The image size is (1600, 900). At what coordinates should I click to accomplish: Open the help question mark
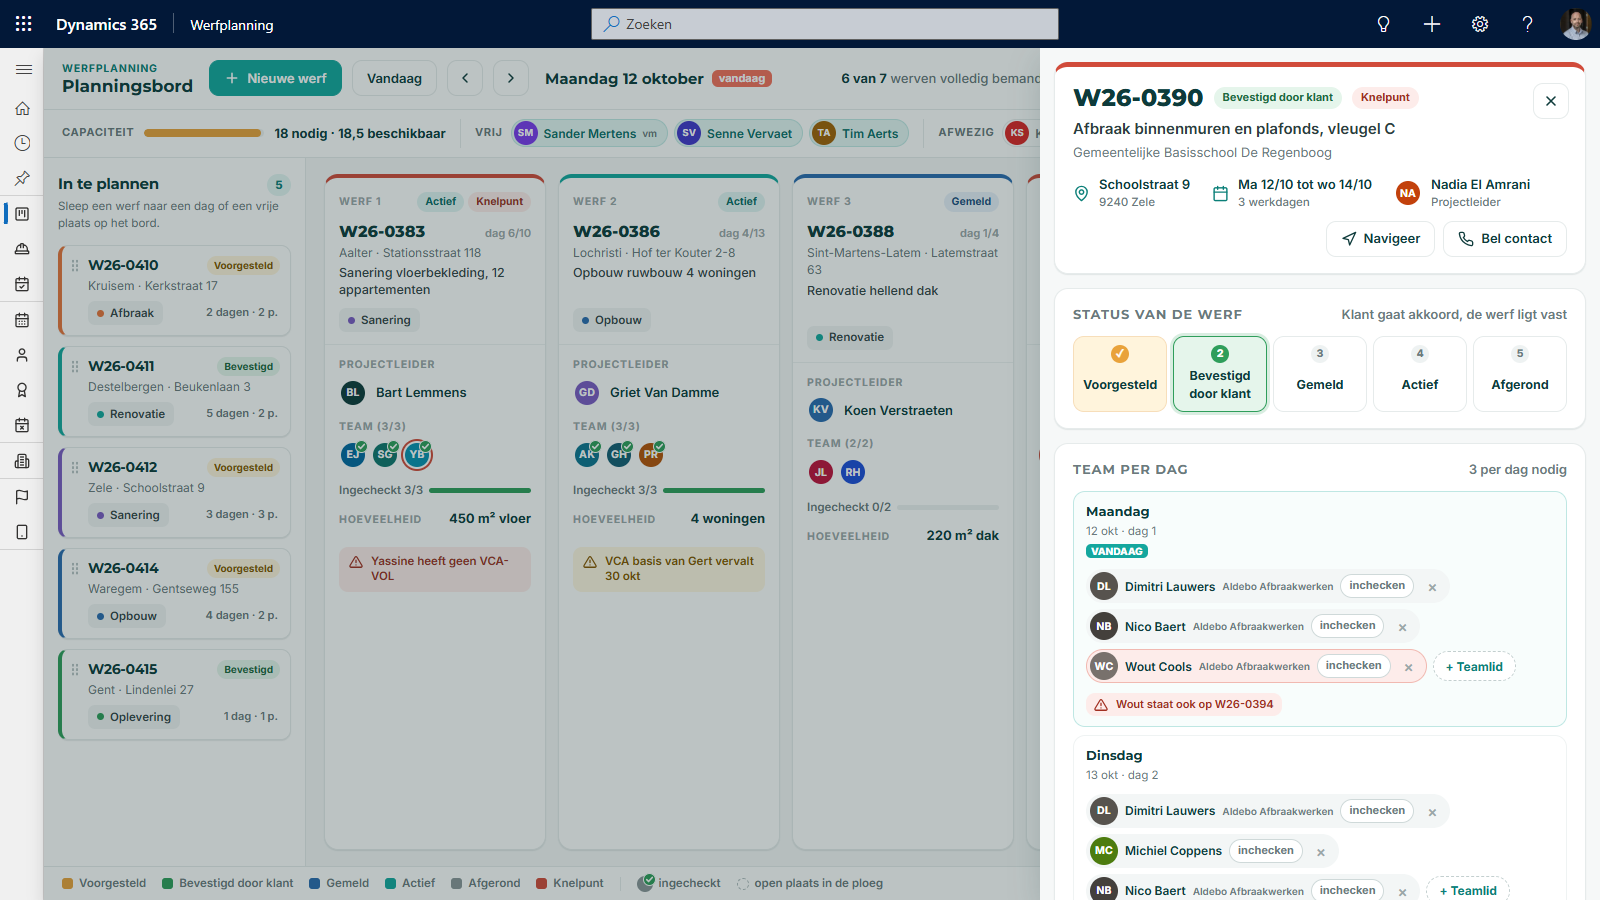1528,24
